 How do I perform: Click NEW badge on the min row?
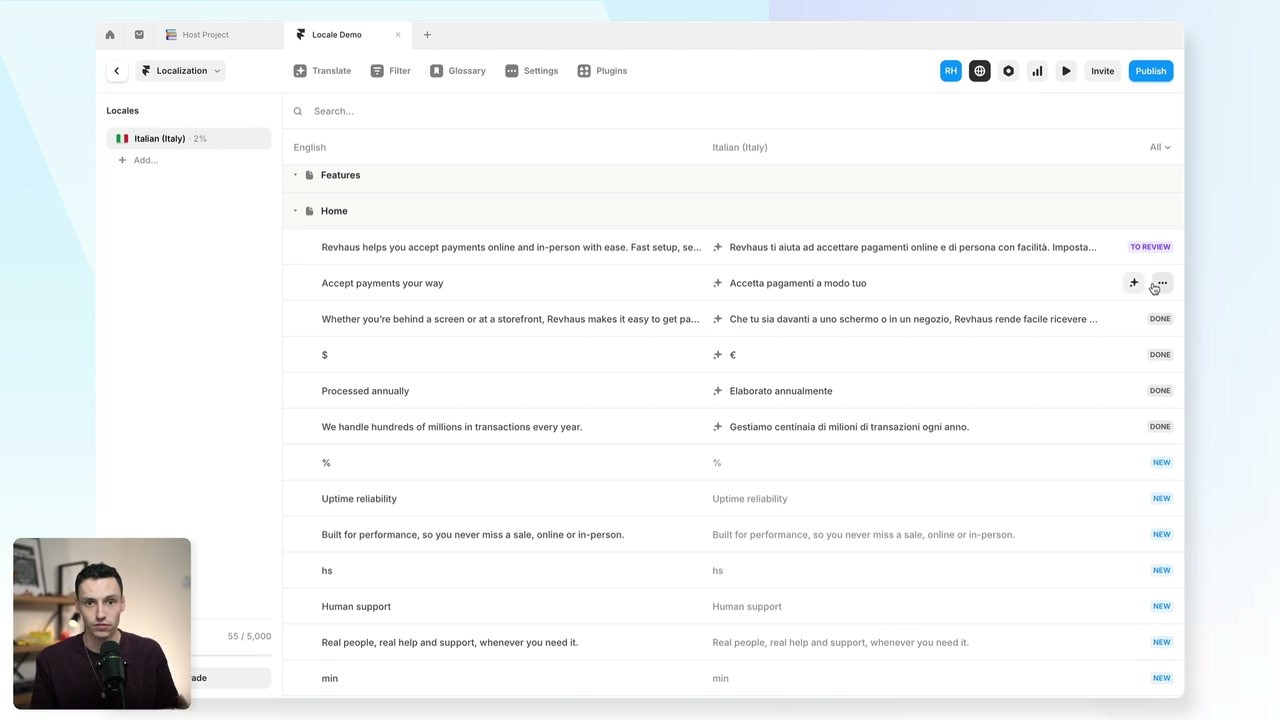click(x=1161, y=679)
